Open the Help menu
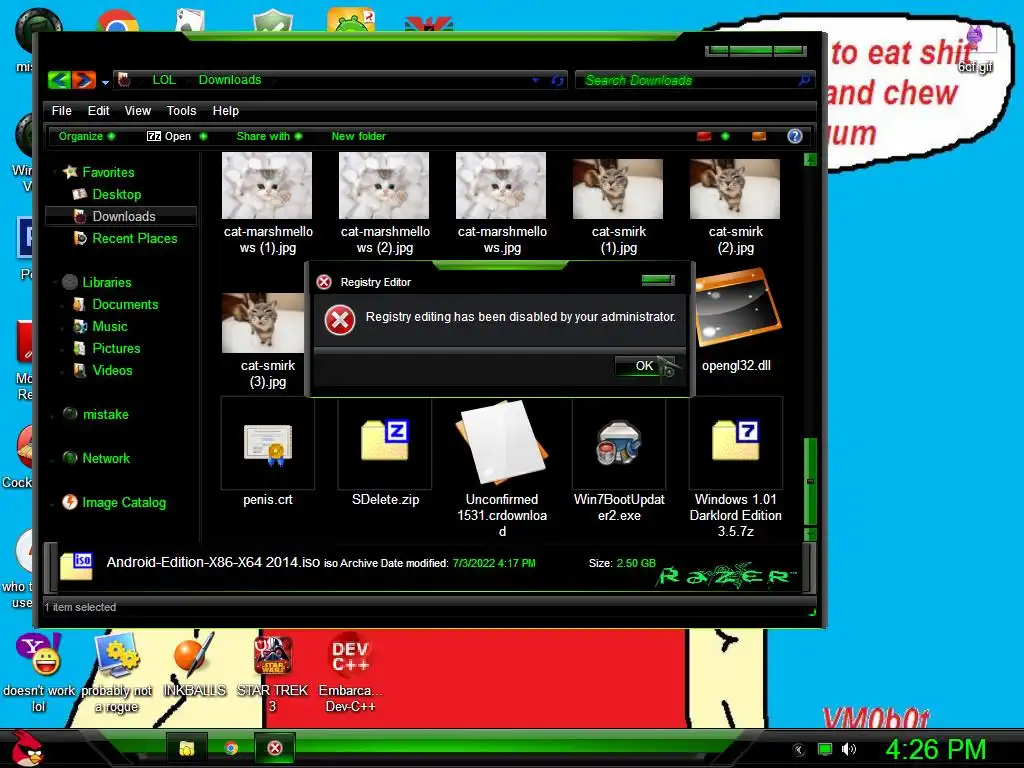 coord(225,110)
